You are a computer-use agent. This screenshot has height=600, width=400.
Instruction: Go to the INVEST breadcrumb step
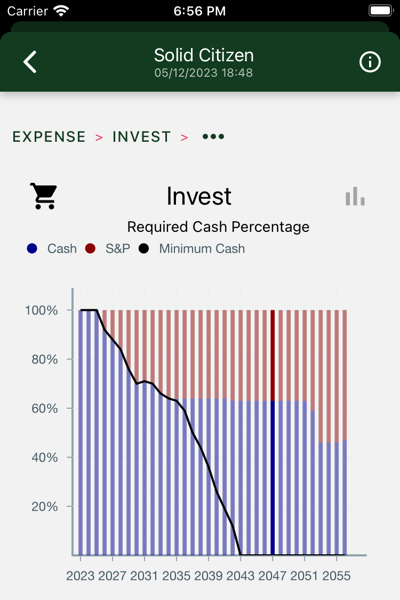coord(141,137)
